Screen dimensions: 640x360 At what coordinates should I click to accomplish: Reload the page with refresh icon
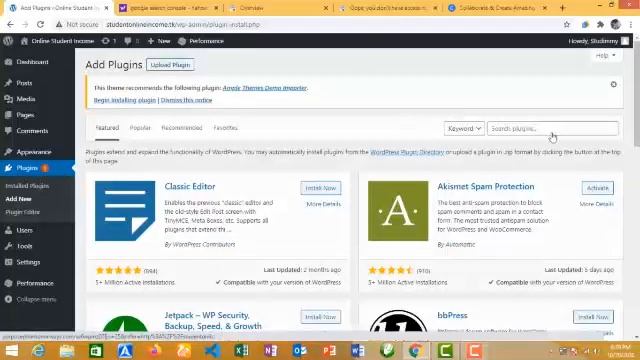(40, 24)
